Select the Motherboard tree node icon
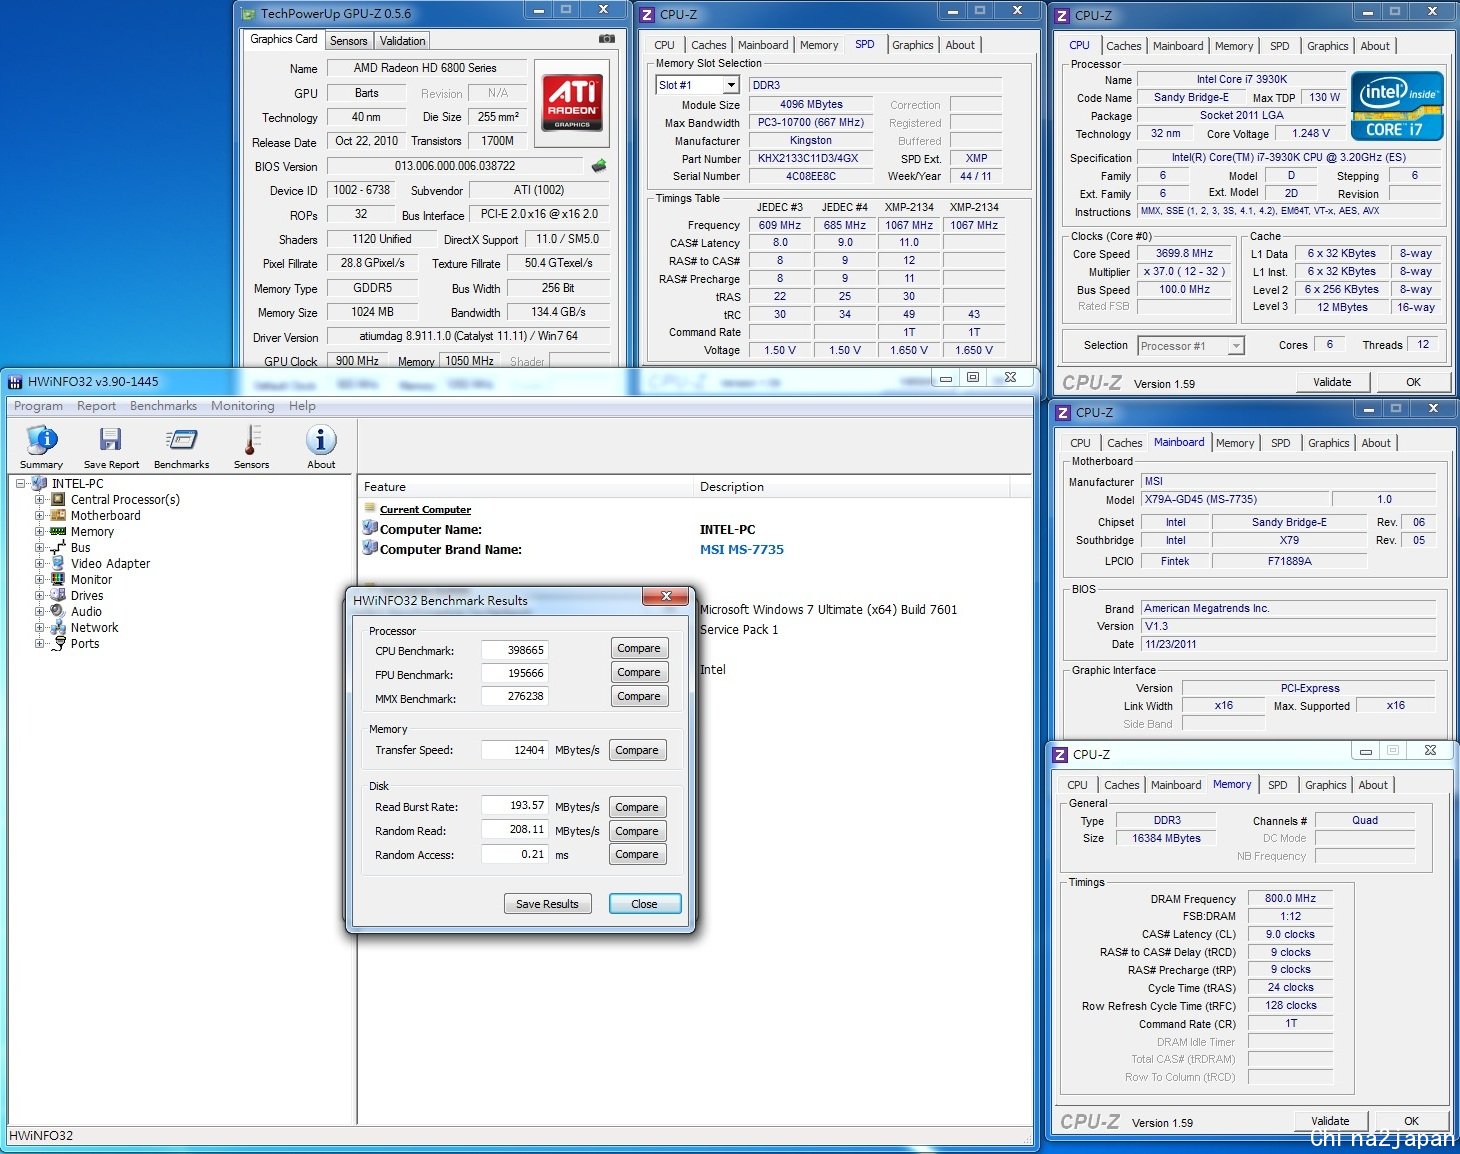The height and width of the screenshot is (1154, 1460). click(x=59, y=515)
